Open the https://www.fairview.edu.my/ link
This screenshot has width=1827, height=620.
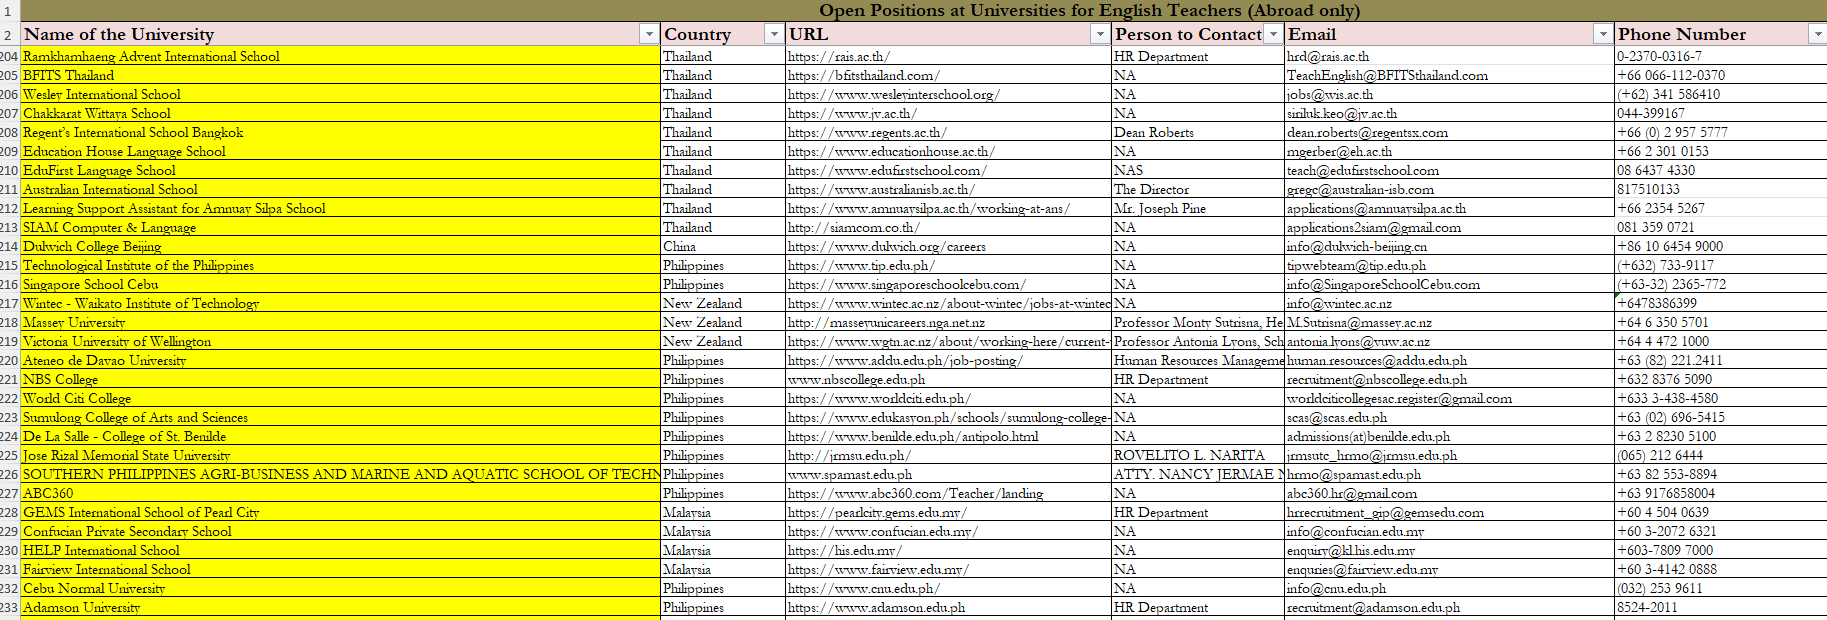878,570
